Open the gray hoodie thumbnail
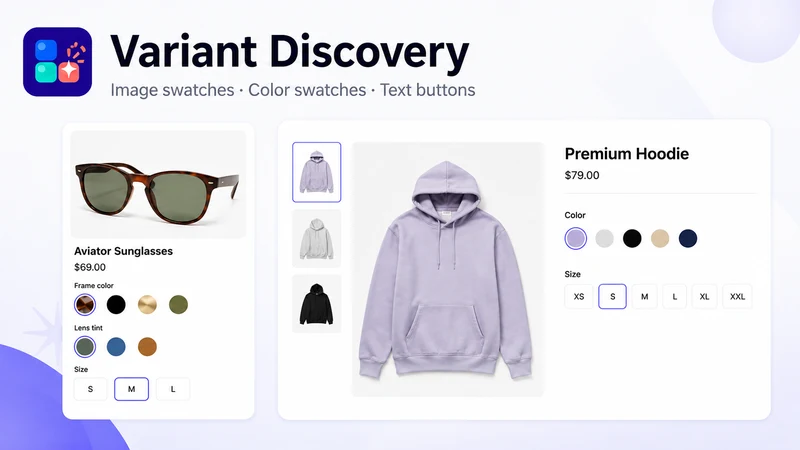800x450 pixels. tap(317, 238)
